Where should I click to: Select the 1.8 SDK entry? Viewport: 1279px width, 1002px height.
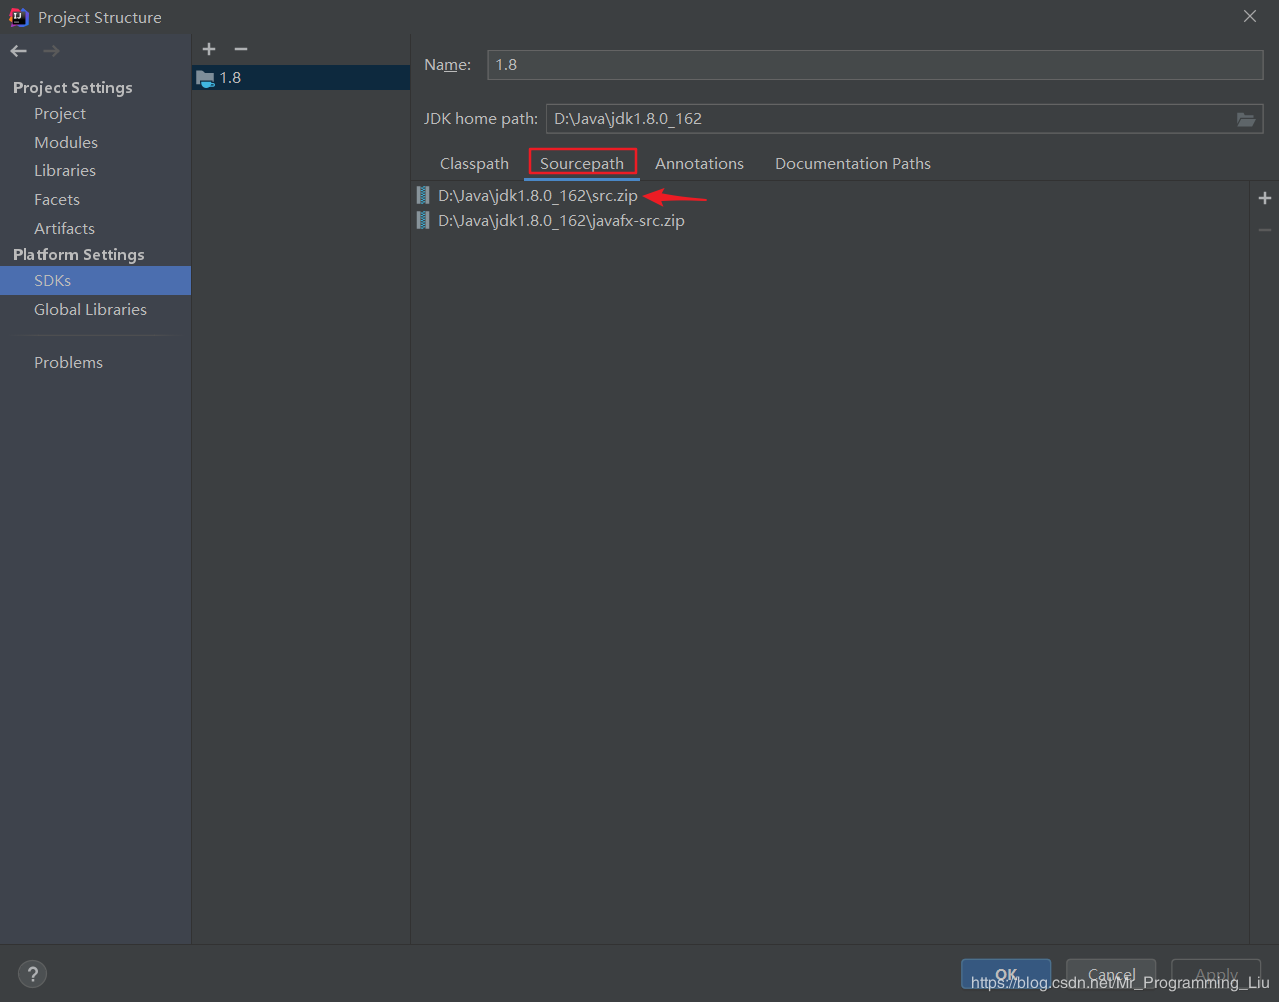[301, 78]
